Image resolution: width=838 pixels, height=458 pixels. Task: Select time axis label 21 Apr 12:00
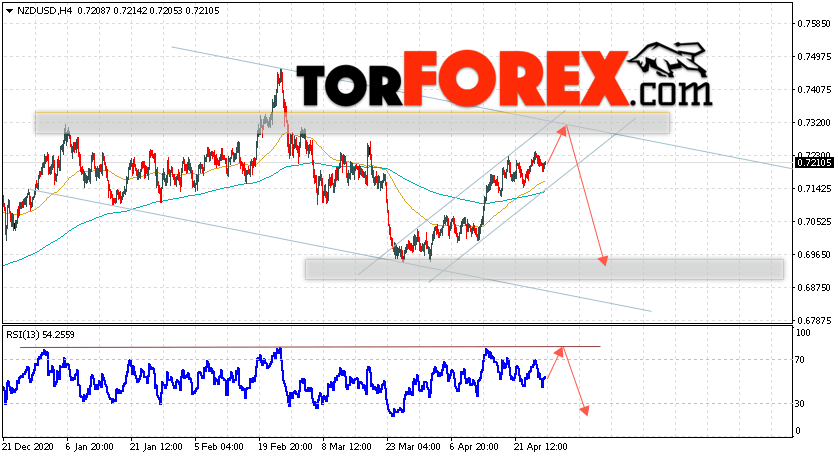pos(541,447)
